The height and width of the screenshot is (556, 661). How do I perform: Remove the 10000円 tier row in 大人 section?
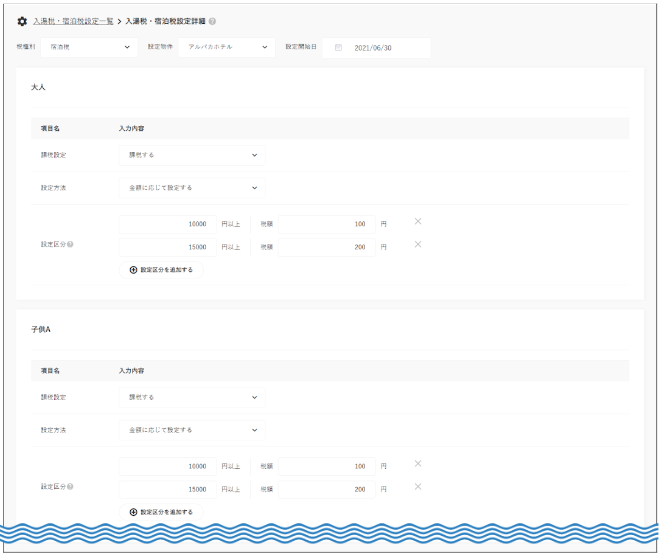418,221
